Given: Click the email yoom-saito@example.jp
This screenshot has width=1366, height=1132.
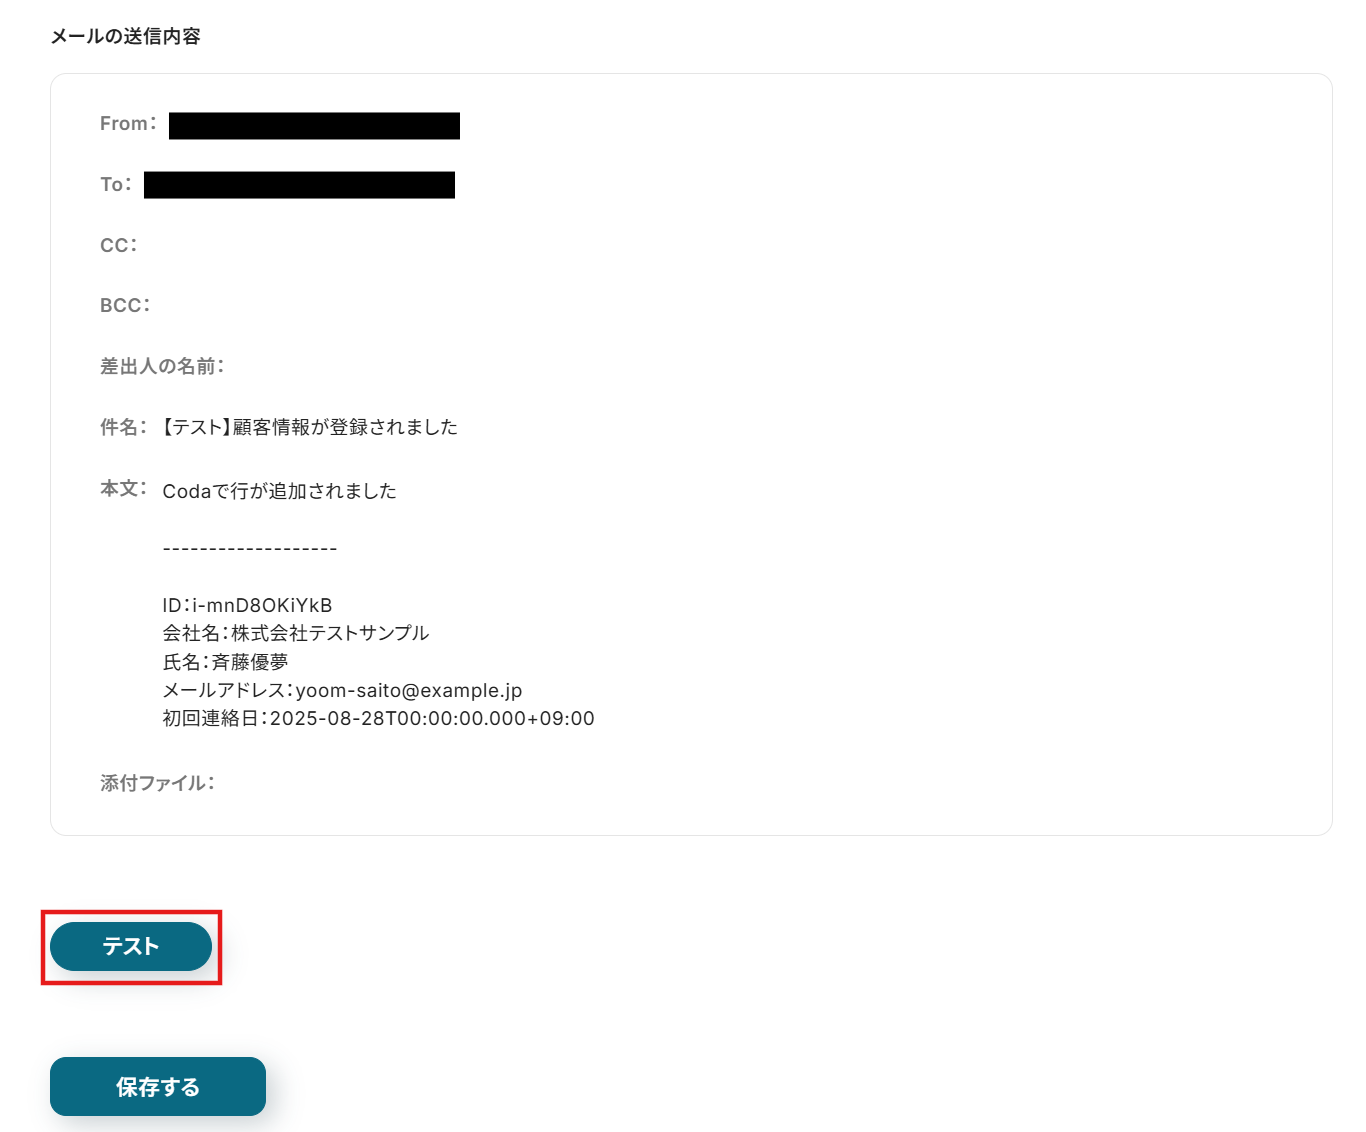Looking at the screenshot, I should [x=409, y=690].
